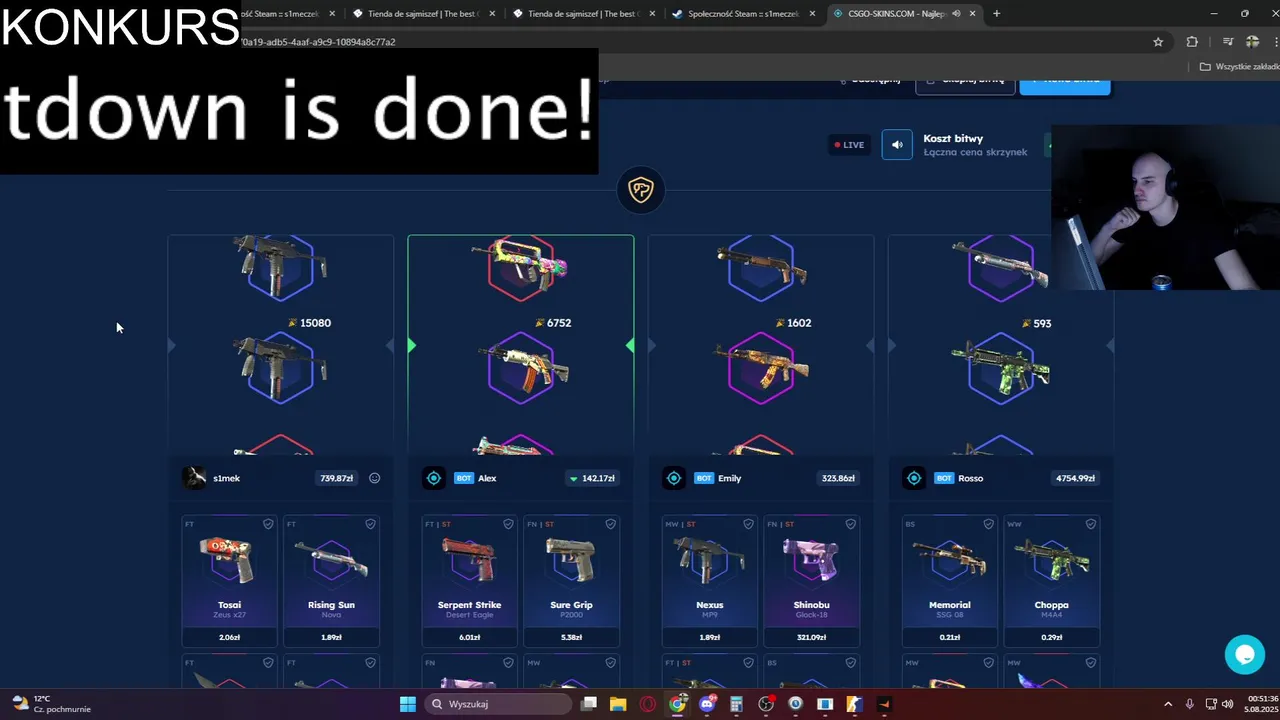Open the Serpent Strike Desert Eagle card
This screenshot has width=1280, height=720.
click(469, 581)
